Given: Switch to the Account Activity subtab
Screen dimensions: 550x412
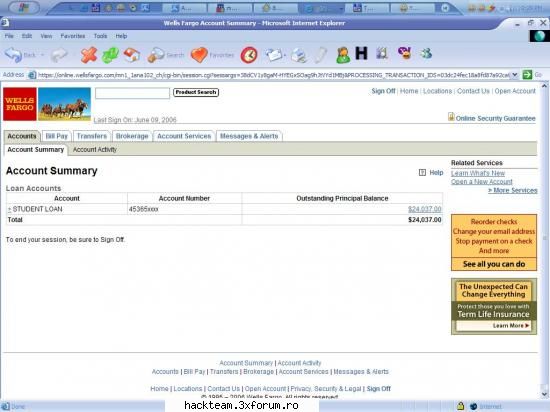Looking at the screenshot, I should tap(95, 150).
